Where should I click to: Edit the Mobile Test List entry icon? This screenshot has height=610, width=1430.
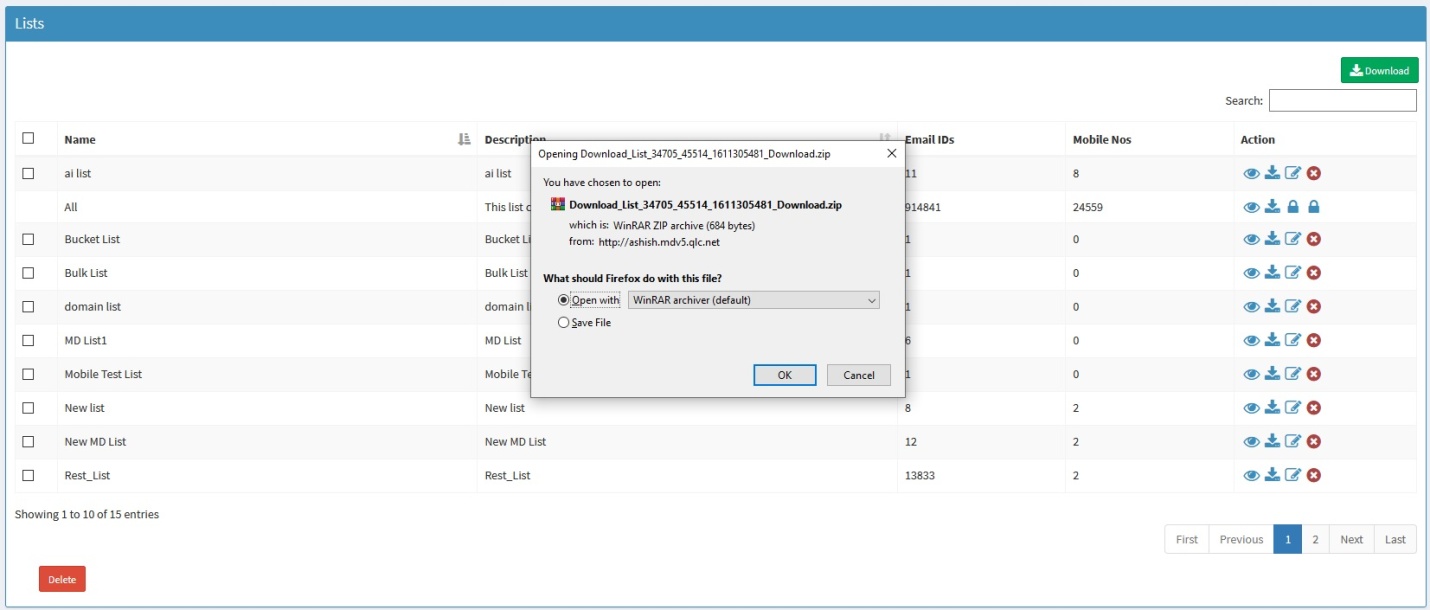point(1293,374)
